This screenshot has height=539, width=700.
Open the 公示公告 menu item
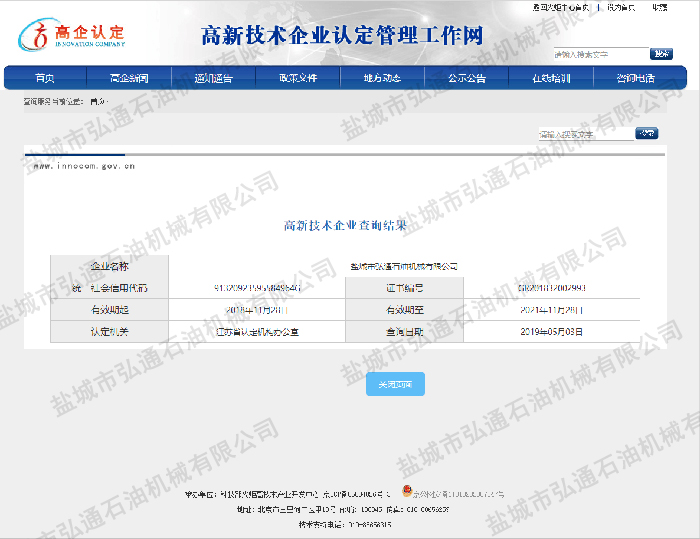tap(467, 78)
